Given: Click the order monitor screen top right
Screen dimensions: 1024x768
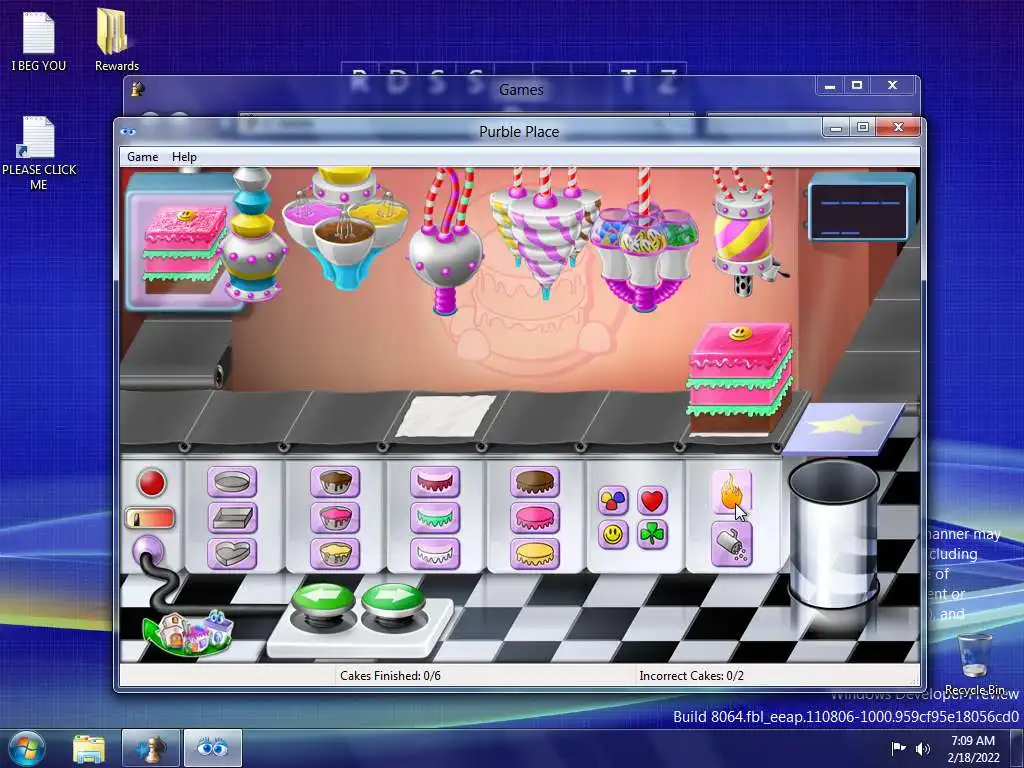Looking at the screenshot, I should [860, 211].
